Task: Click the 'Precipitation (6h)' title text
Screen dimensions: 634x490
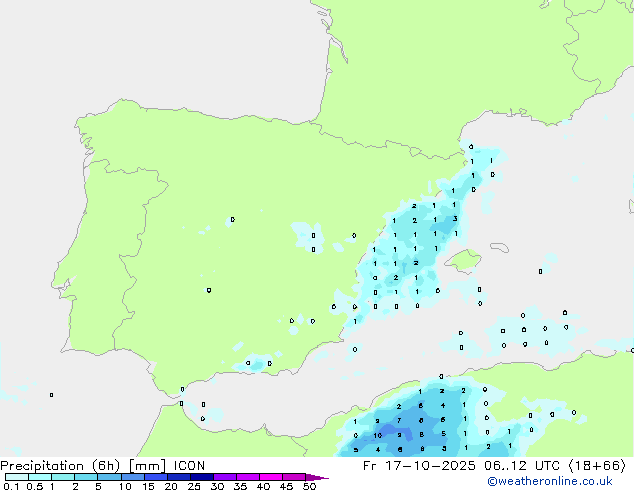Action: coord(60,466)
